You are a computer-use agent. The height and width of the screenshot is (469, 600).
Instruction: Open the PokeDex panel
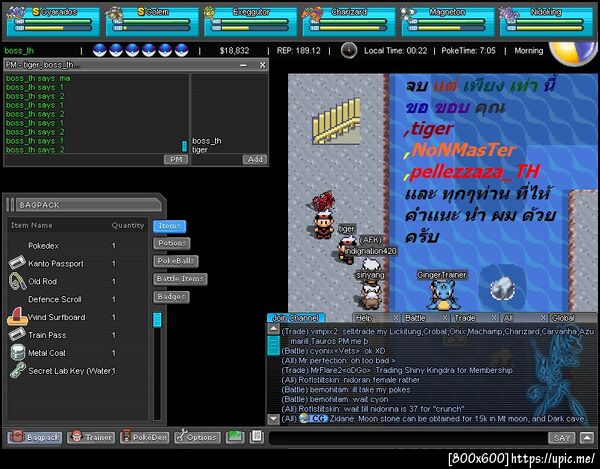144,437
